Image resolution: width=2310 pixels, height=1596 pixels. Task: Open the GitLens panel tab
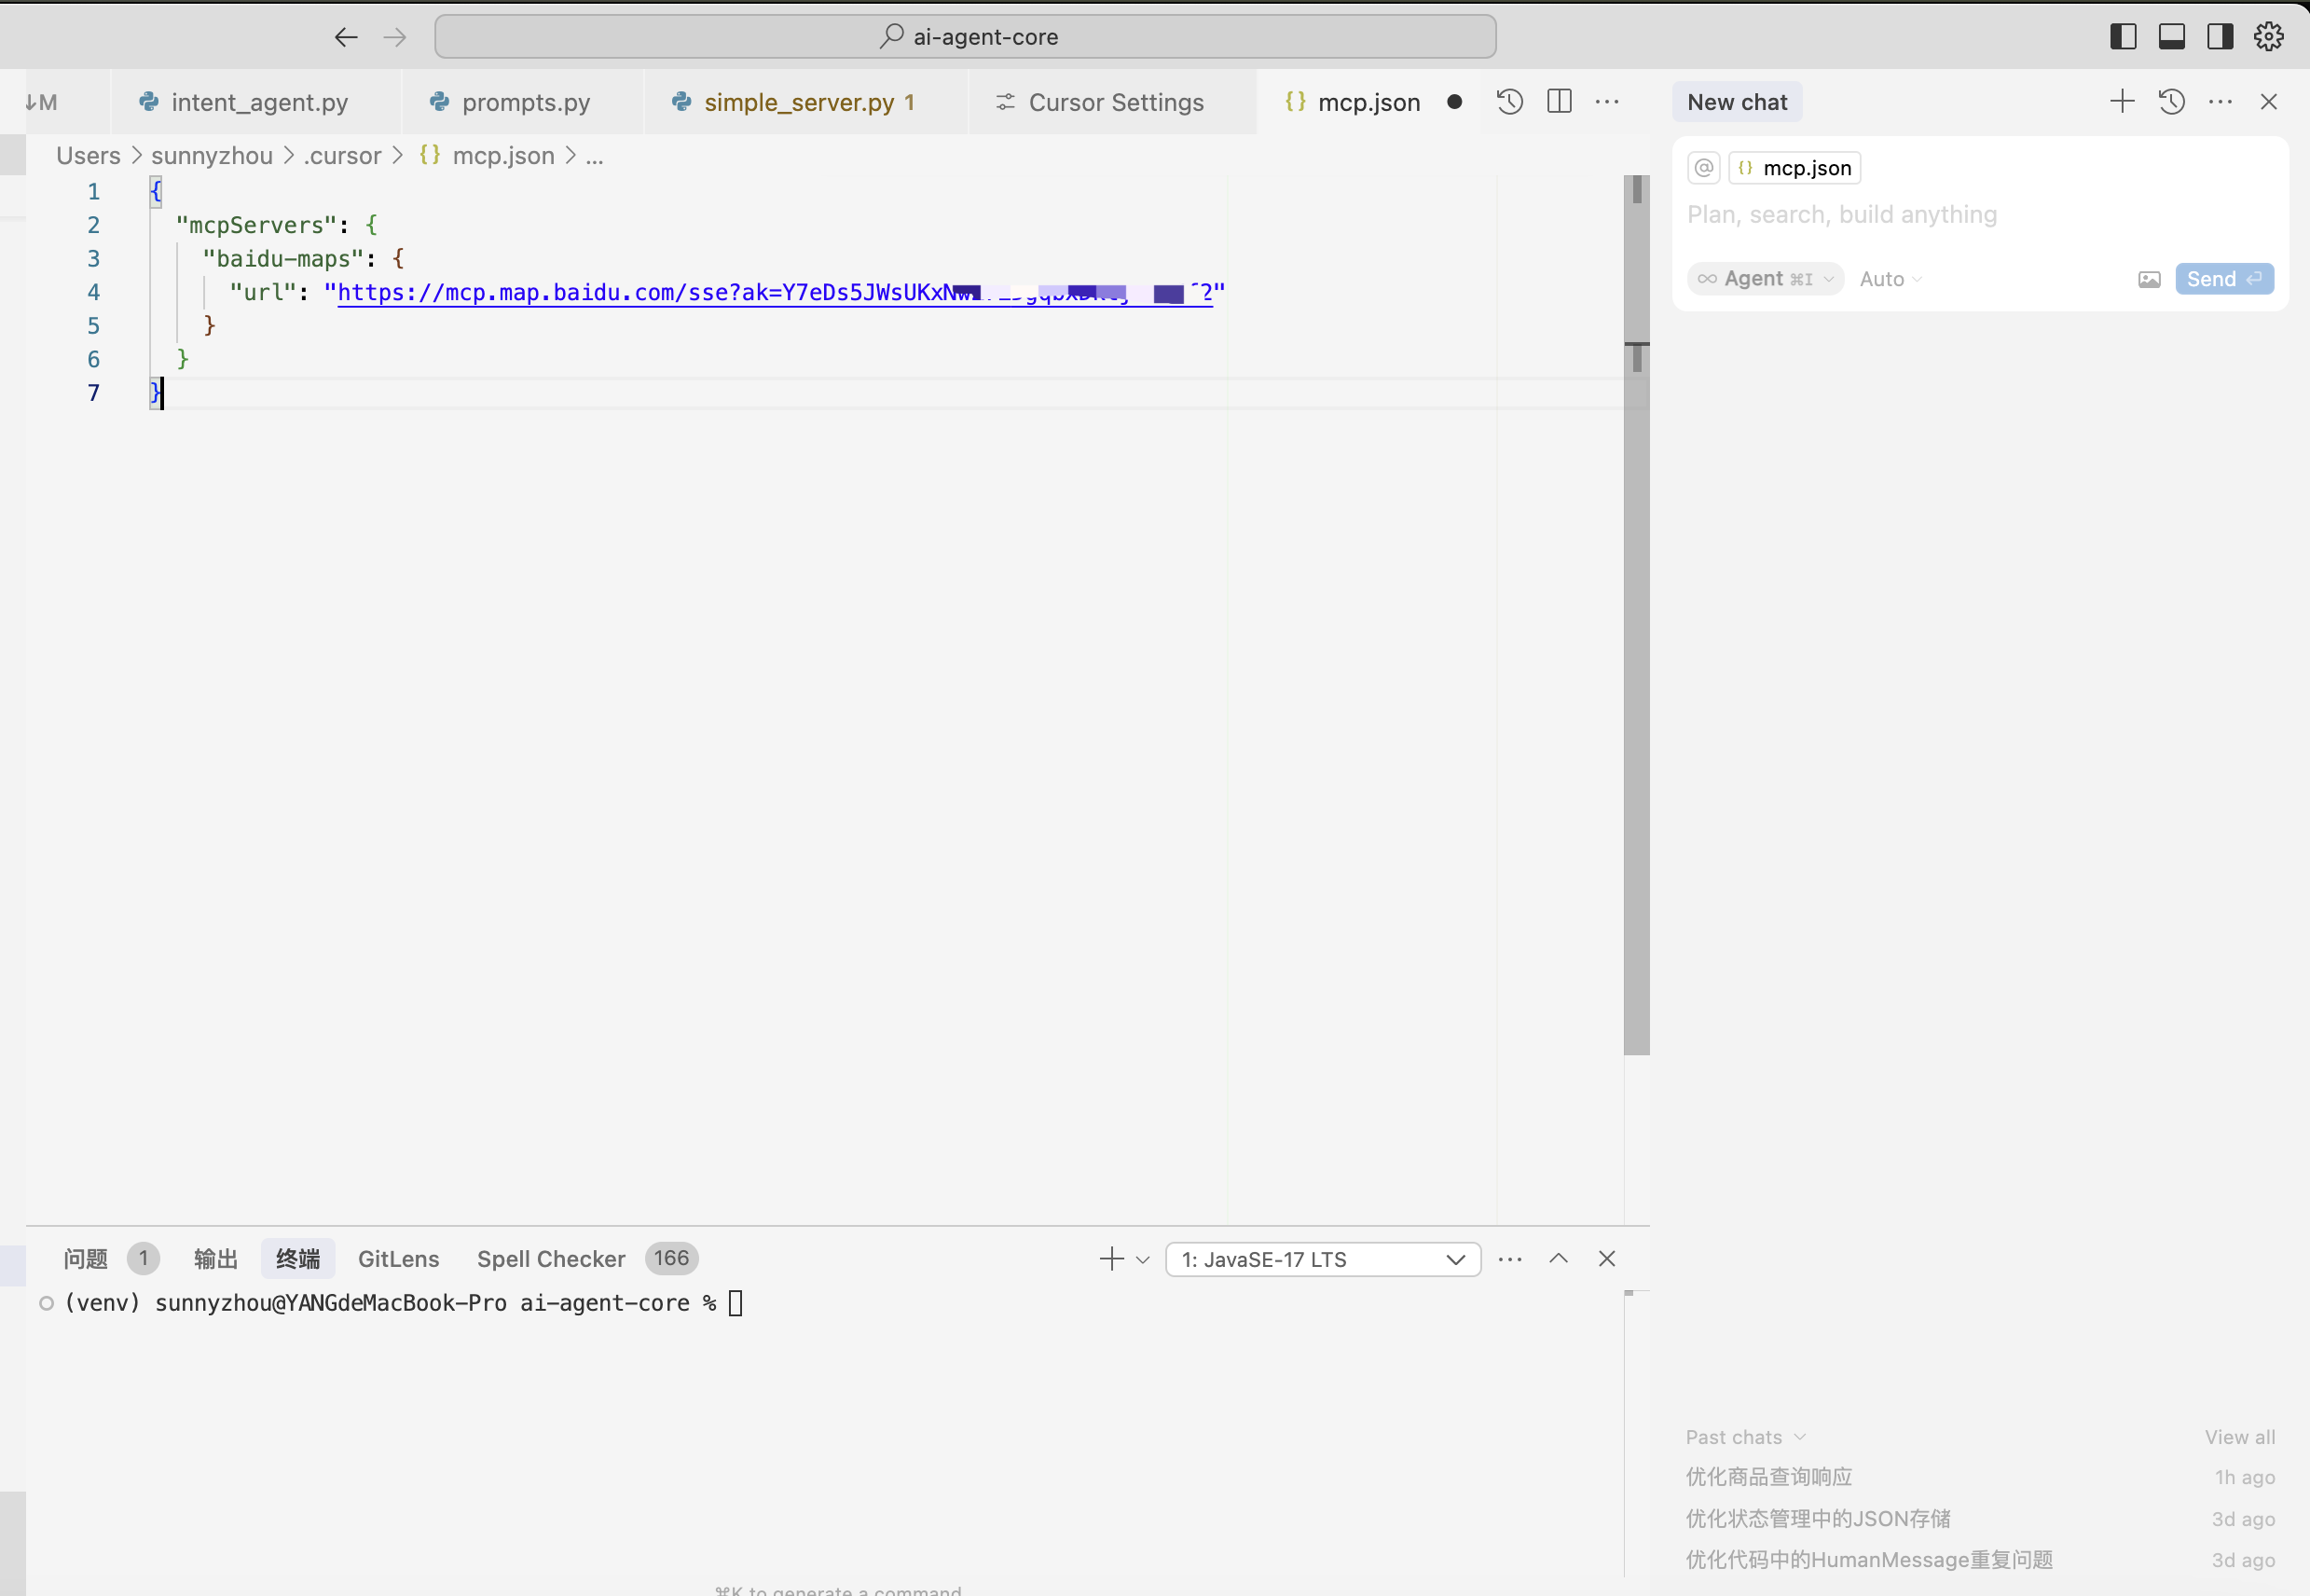coord(398,1259)
